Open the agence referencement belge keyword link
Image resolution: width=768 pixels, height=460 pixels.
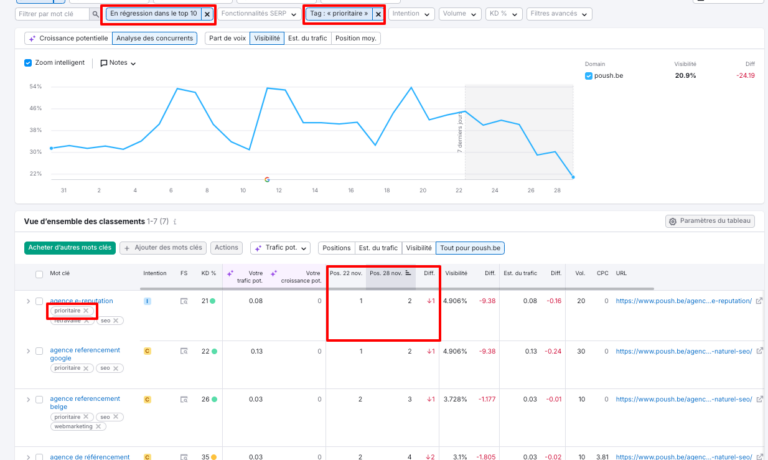[x=84, y=399]
